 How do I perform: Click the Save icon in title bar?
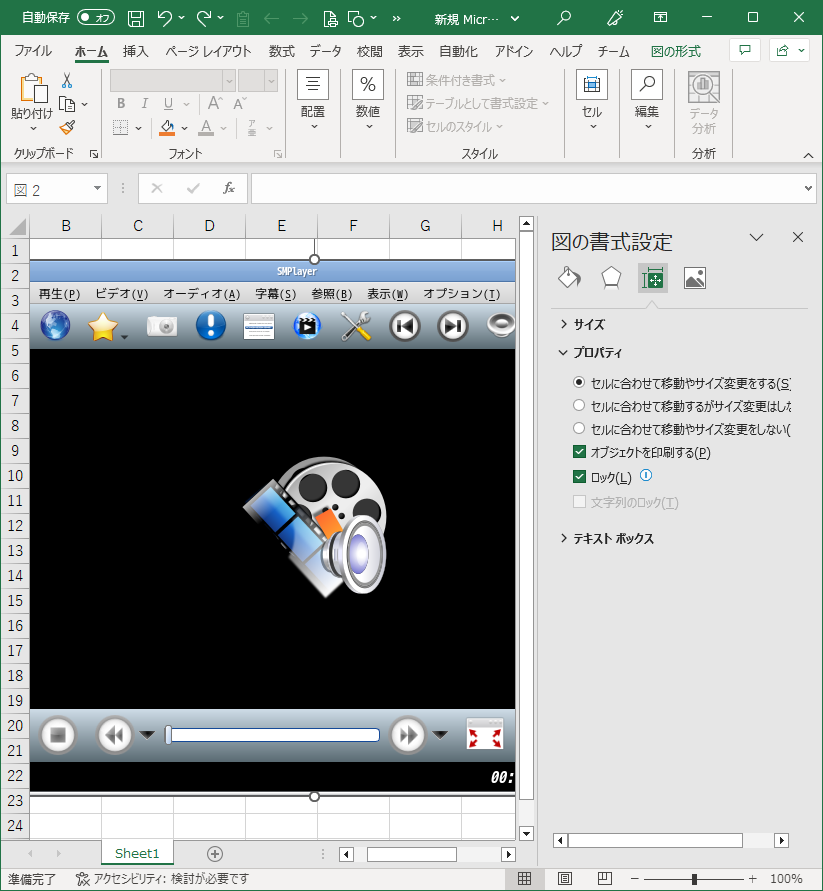[136, 19]
